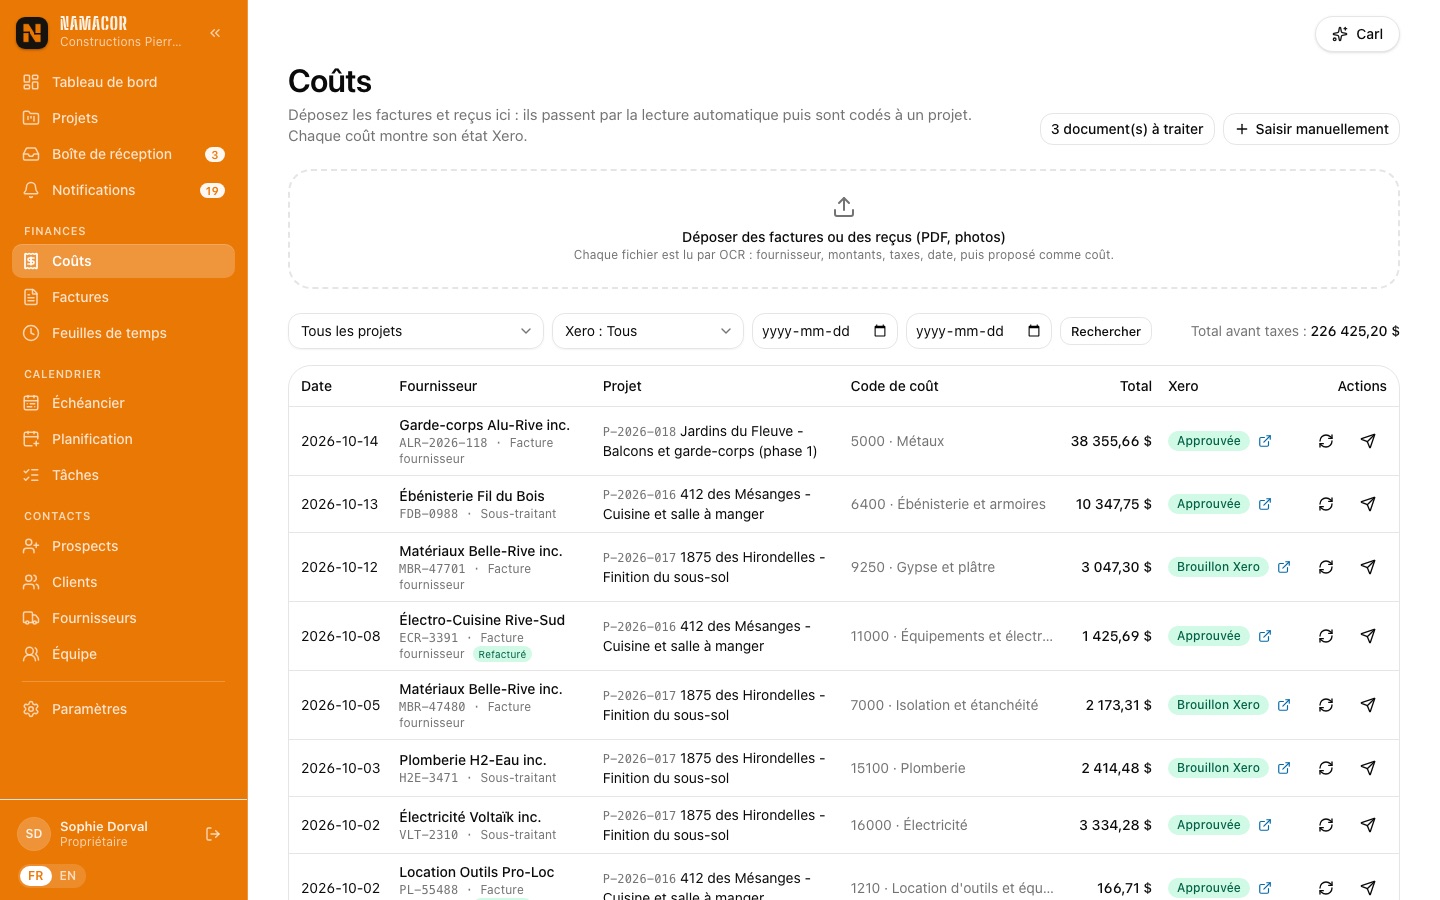Screen dimensions: 1440x900
Task: Open the Carl assistant button
Action: pos(1357,34)
